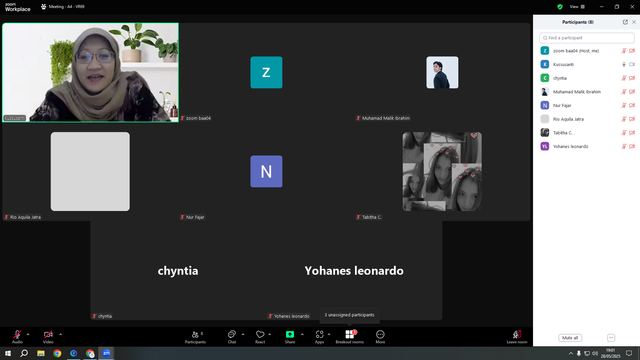Open Windows taskbar search
The image size is (640, 360).
tap(24, 353)
